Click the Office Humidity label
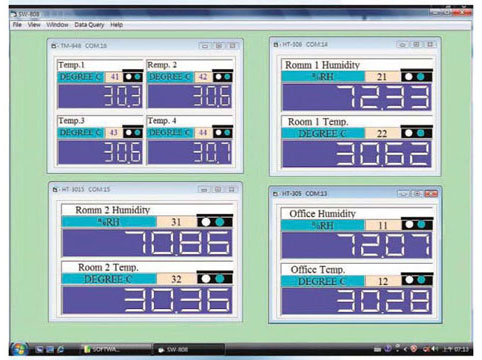Image resolution: width=482 pixels, height=360 pixels. pyautogui.click(x=322, y=214)
